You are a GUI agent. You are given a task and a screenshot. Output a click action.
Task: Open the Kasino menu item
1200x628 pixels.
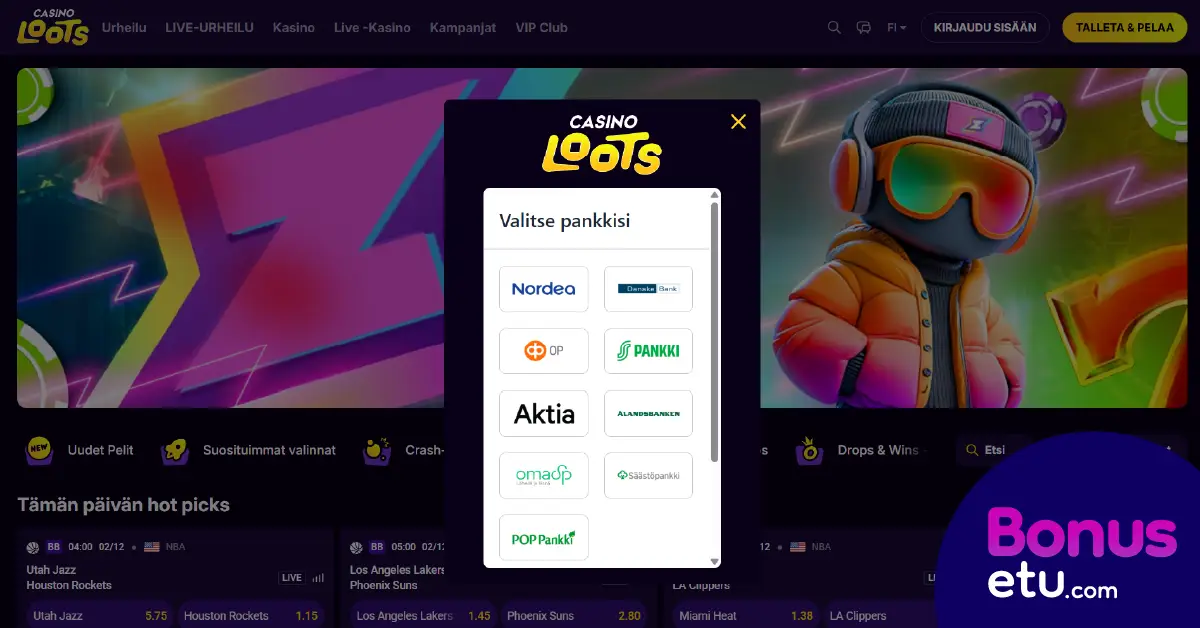[x=294, y=28]
